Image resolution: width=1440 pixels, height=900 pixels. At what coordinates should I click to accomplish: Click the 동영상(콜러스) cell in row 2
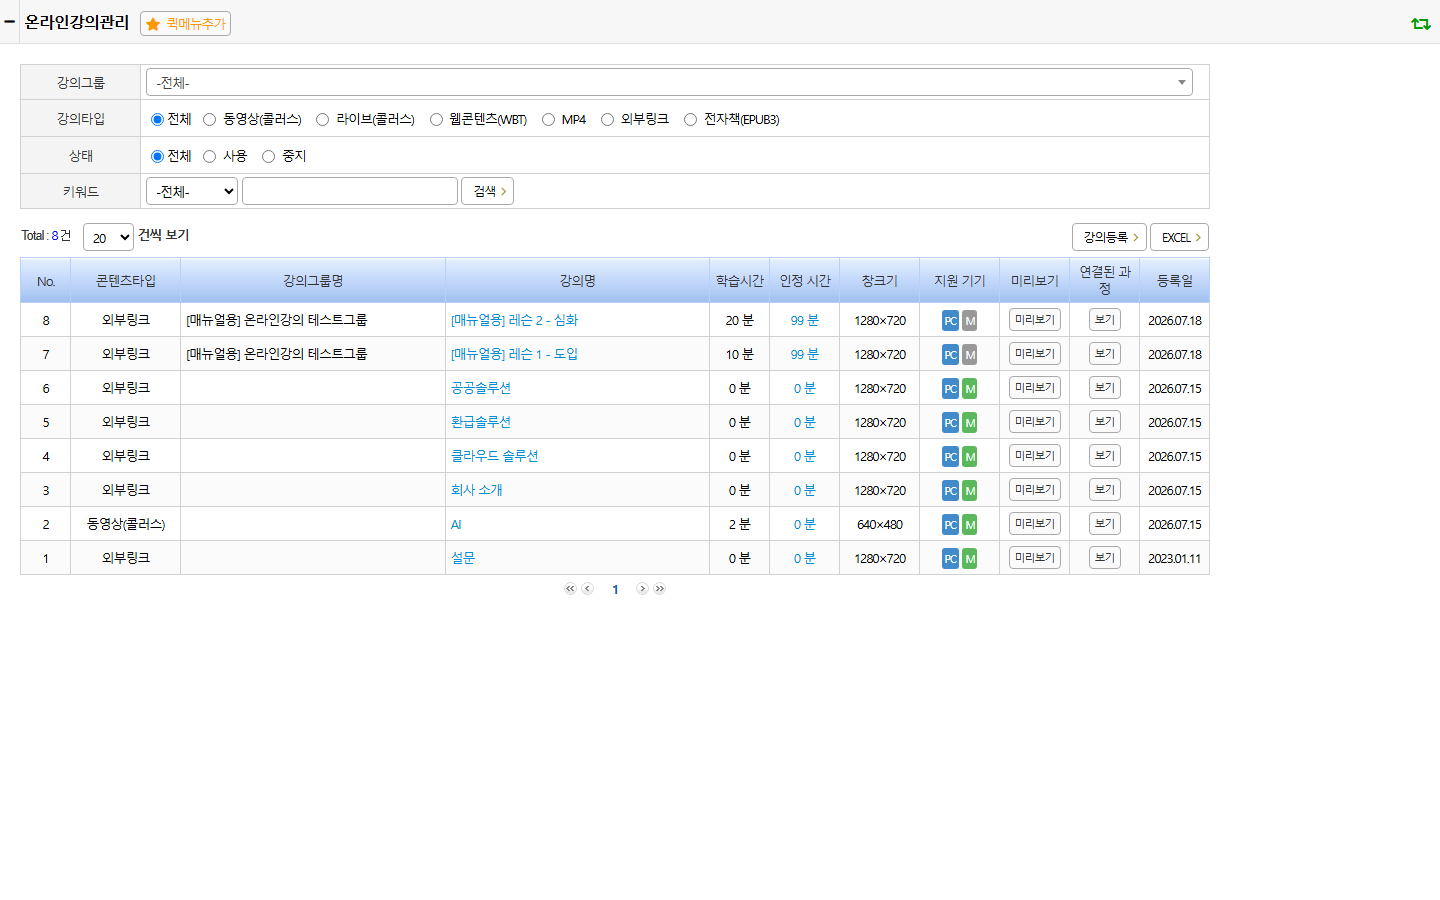click(126, 524)
